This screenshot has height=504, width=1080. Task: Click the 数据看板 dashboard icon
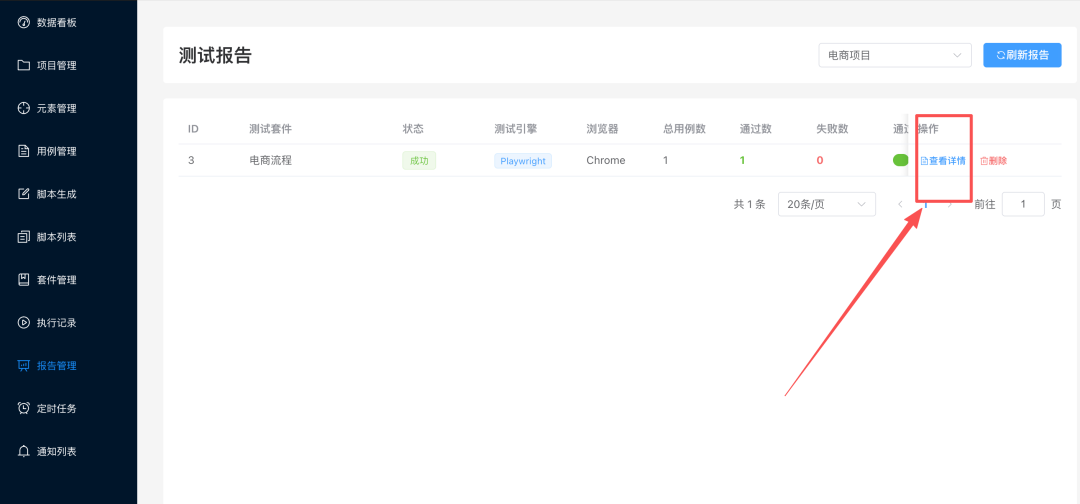pos(23,23)
